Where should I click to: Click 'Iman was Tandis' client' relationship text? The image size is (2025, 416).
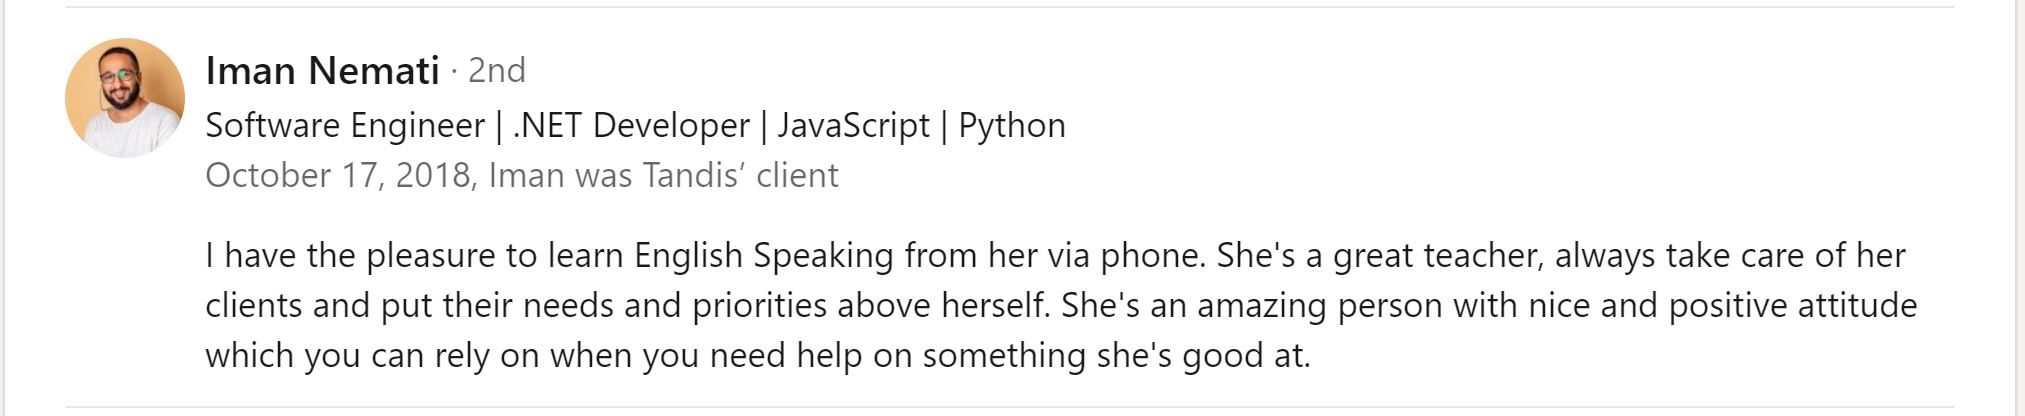pyautogui.click(x=663, y=176)
